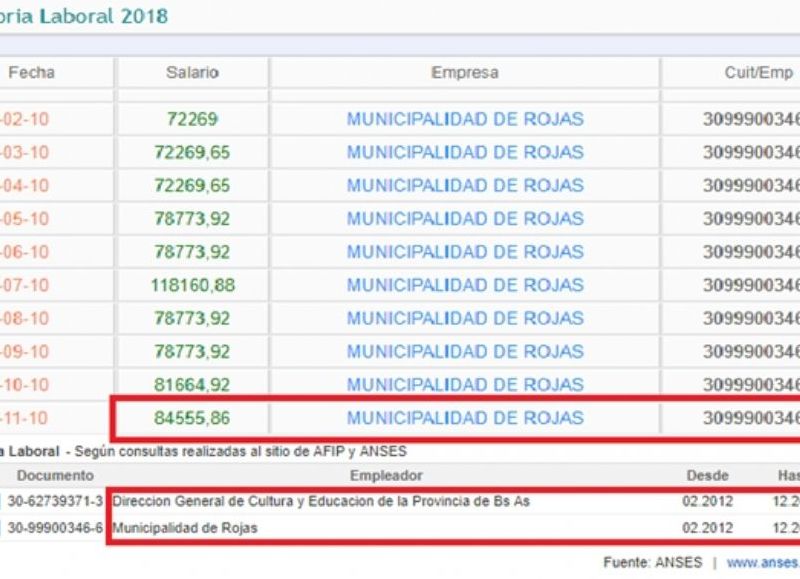Viewport: 800px width, 579px height.
Task: Select salary 78773,92 in the 09-10 row
Action: click(x=192, y=351)
